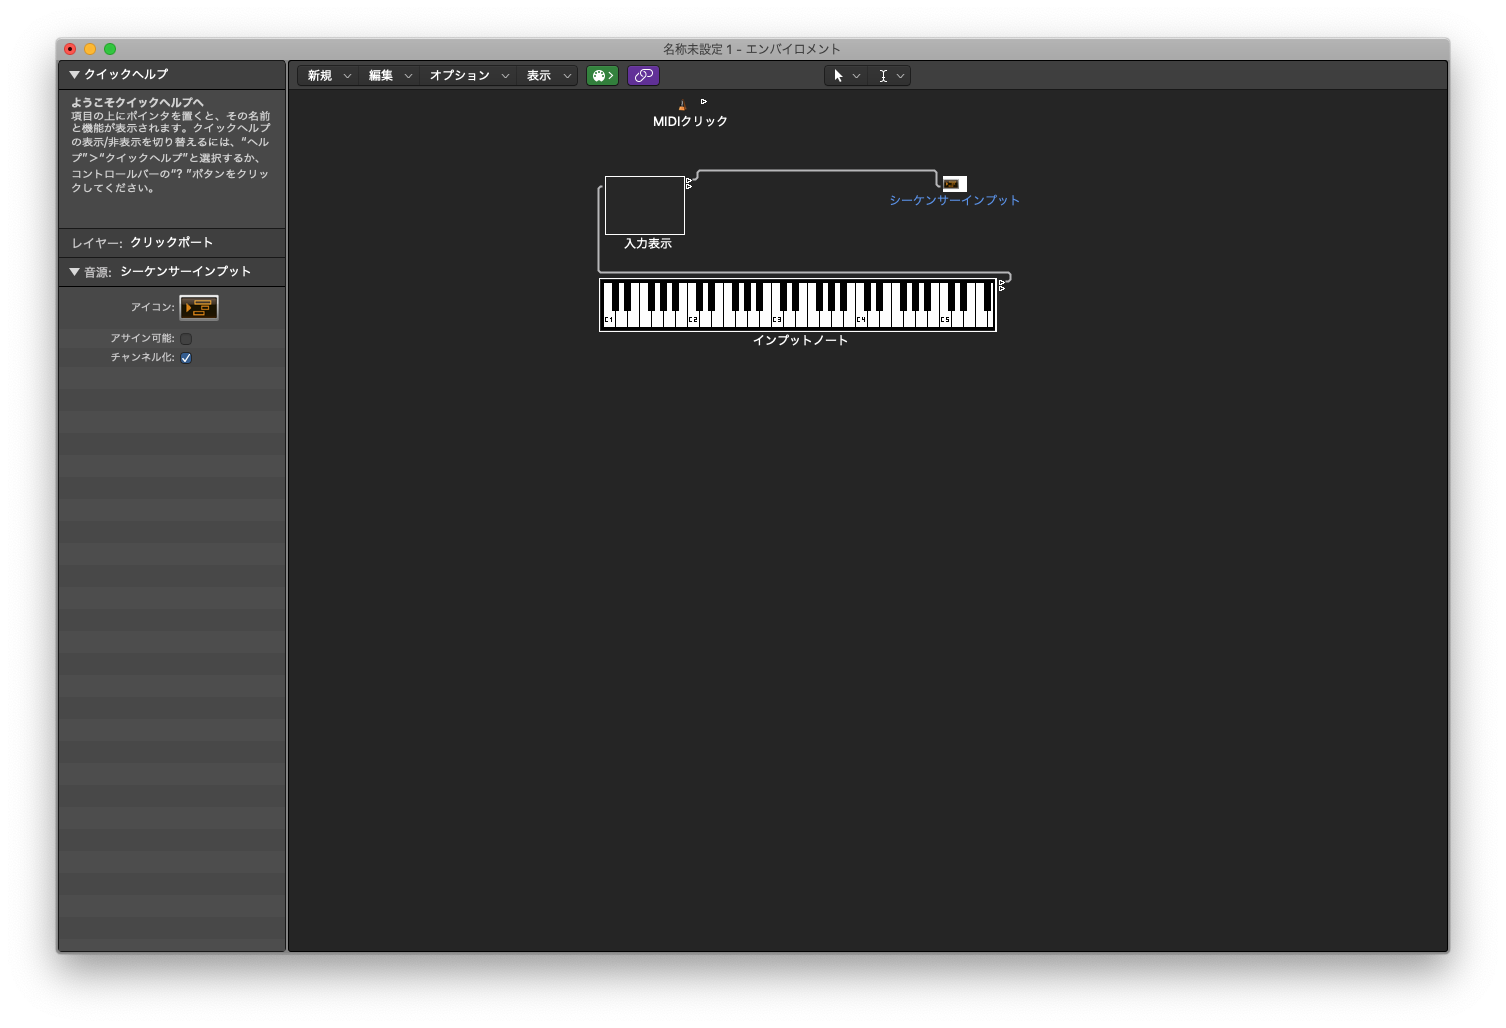Click the MIDIクリック output port triangle
Viewport: 1506px width, 1028px height.
tap(704, 101)
